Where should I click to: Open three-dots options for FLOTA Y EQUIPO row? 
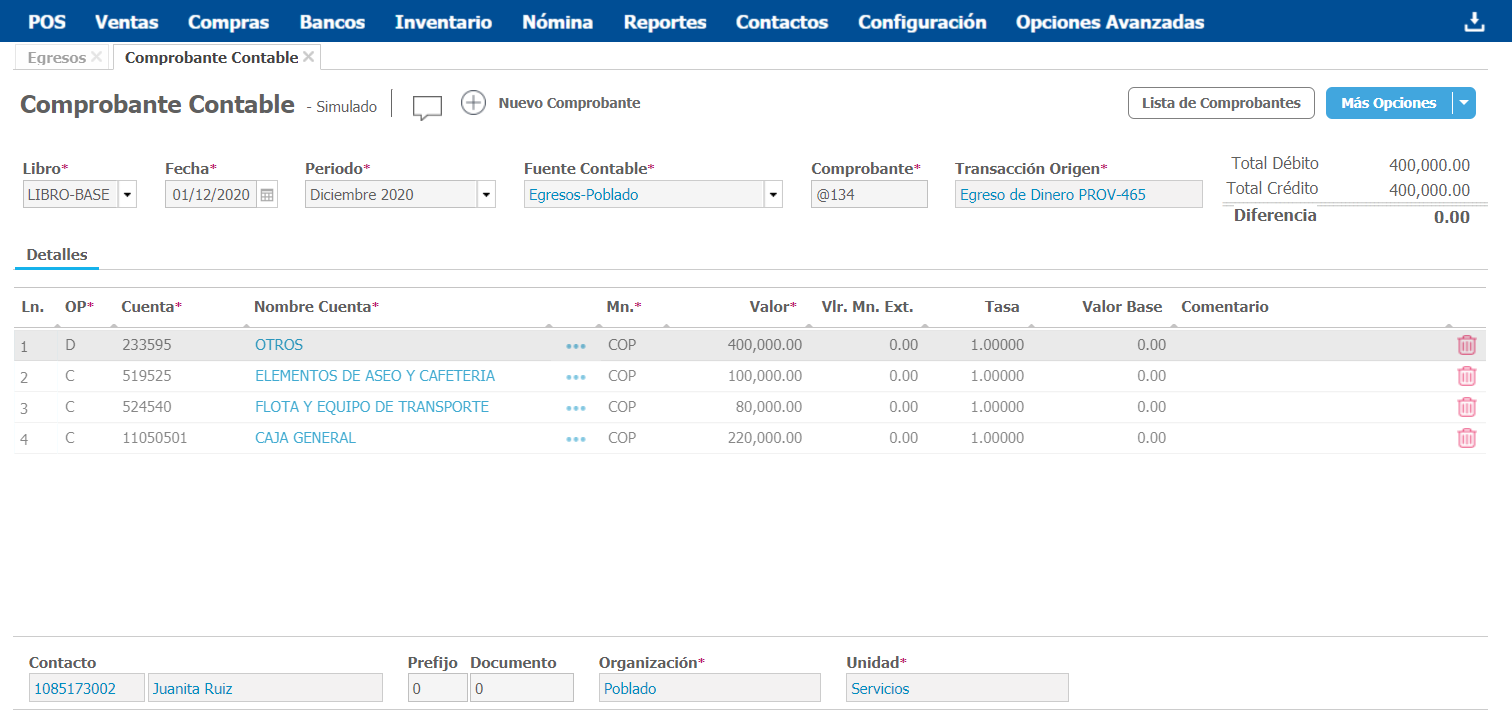point(575,408)
